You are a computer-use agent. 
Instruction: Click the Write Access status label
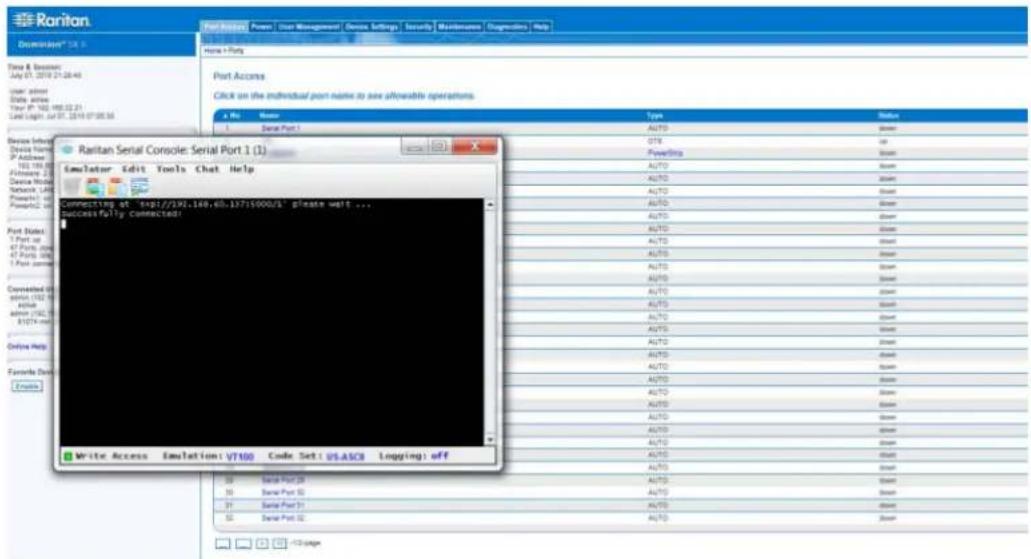[x=111, y=456]
